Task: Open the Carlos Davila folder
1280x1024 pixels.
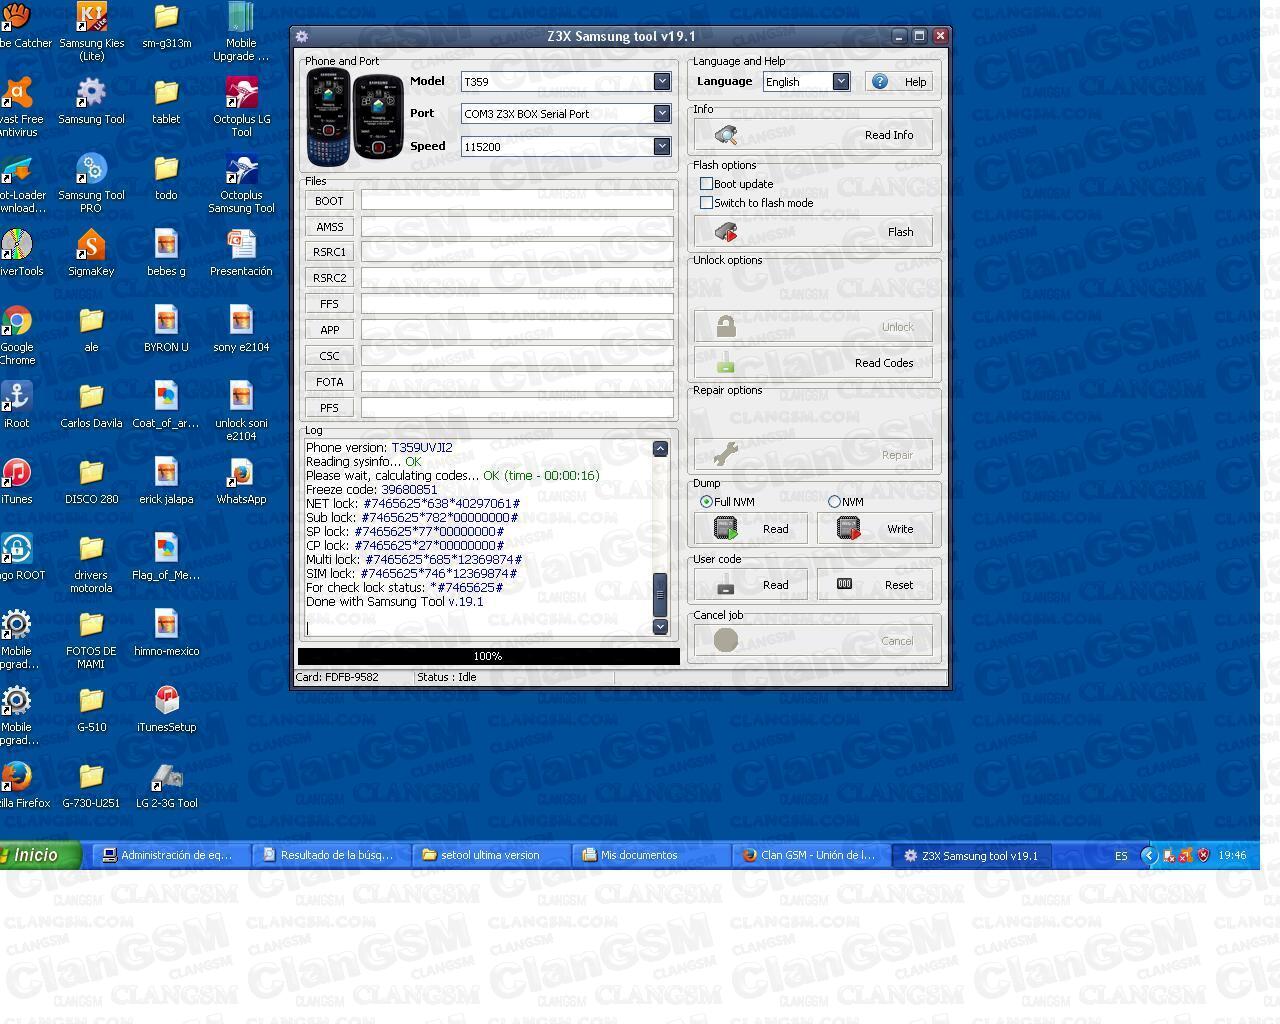Action: point(91,404)
